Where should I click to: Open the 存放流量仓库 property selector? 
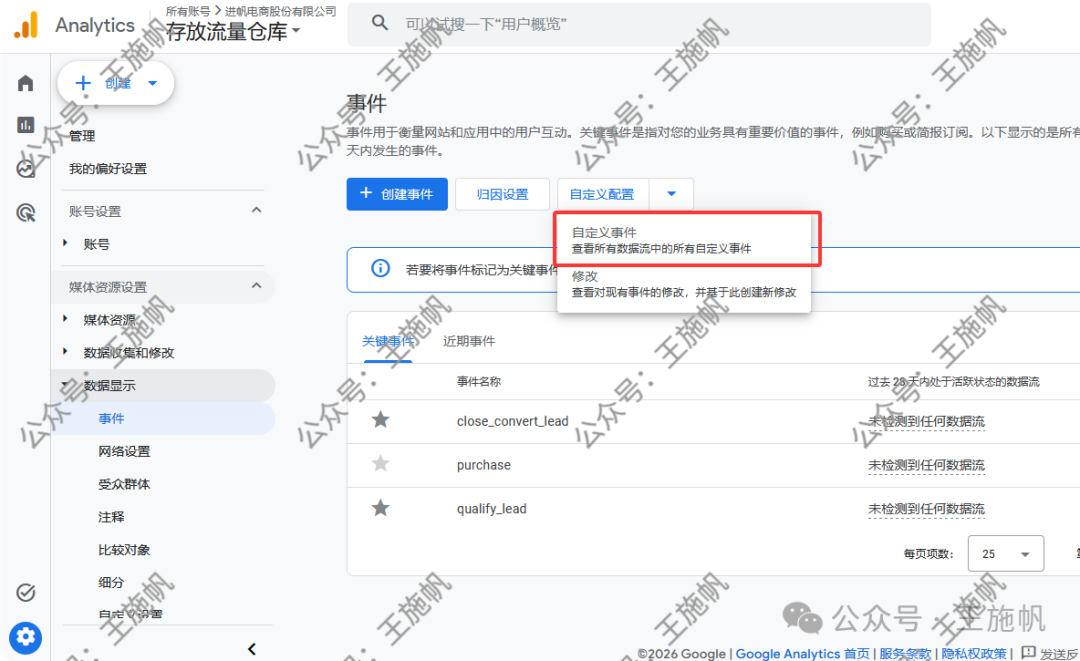[x=233, y=32]
